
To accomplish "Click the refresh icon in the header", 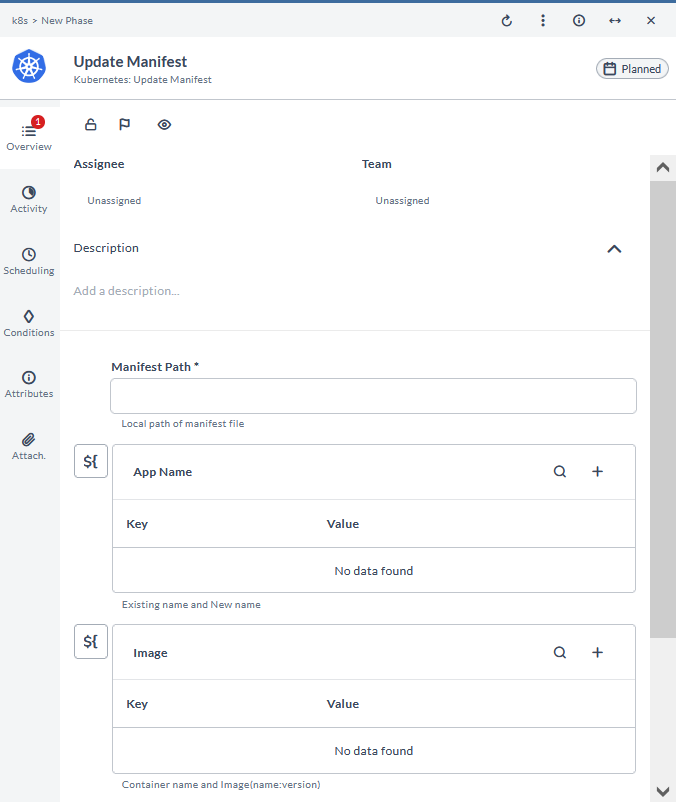I will [x=507, y=20].
